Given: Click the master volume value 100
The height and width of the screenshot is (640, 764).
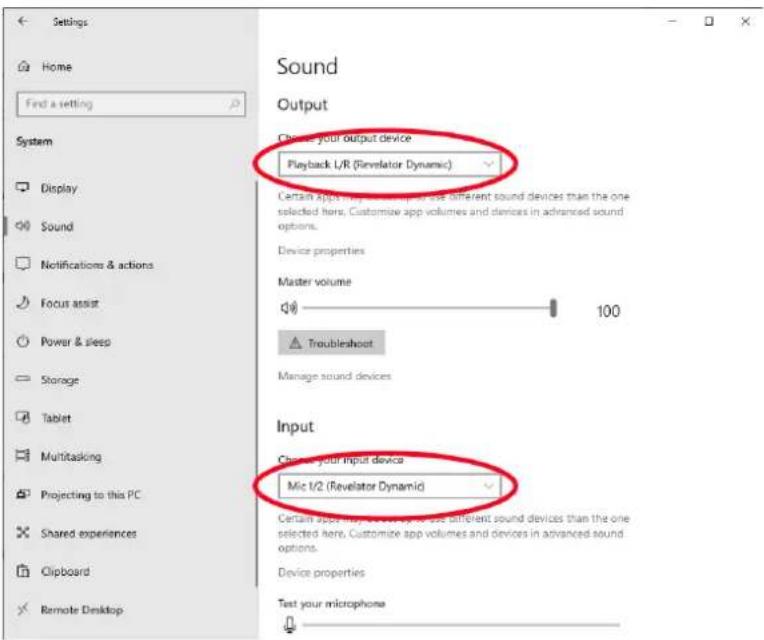Looking at the screenshot, I should 609,311.
